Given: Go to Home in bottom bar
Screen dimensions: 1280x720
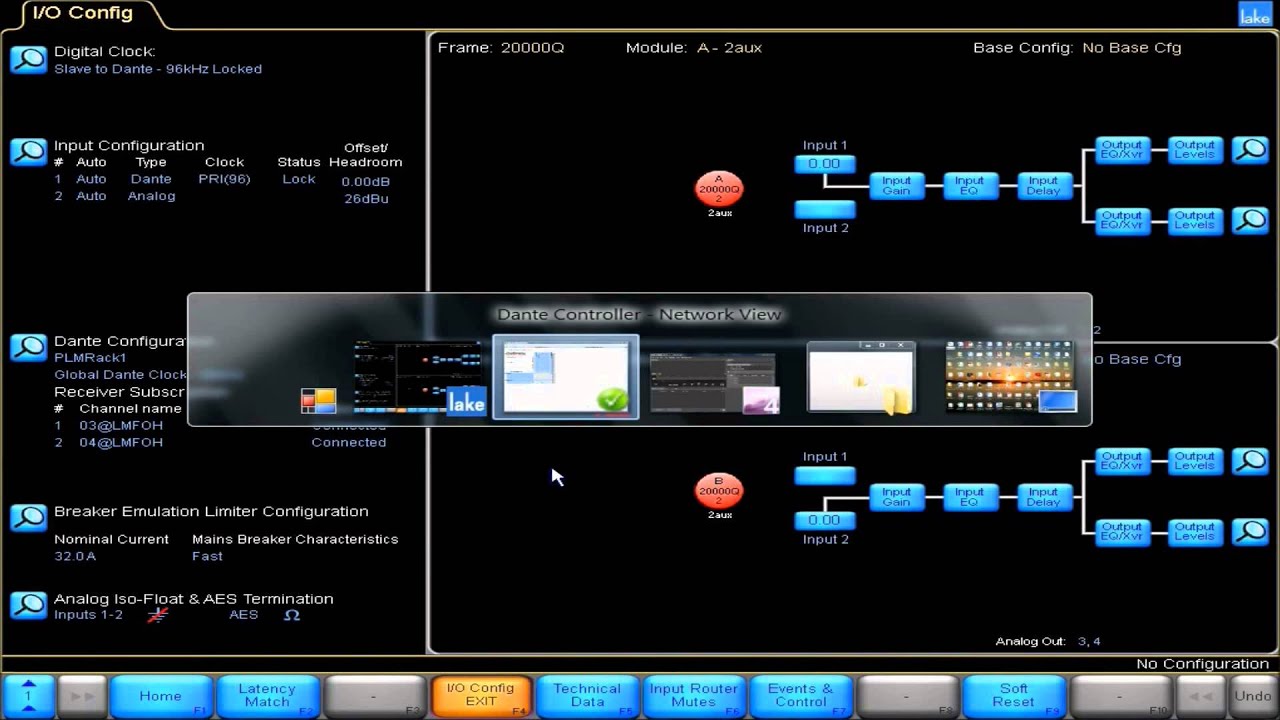Looking at the screenshot, I should 160,696.
